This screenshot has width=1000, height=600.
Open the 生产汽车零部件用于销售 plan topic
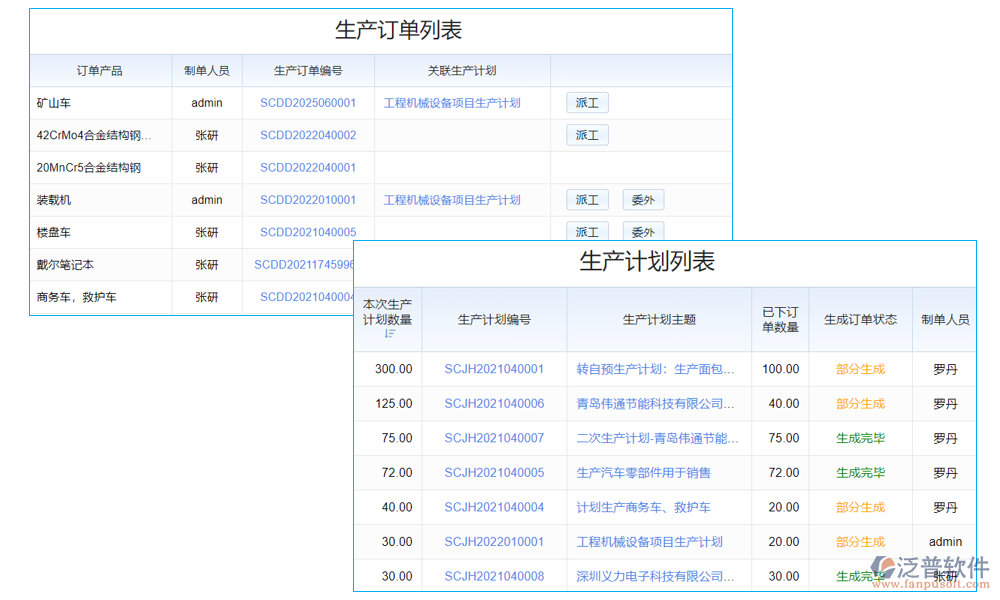643,473
